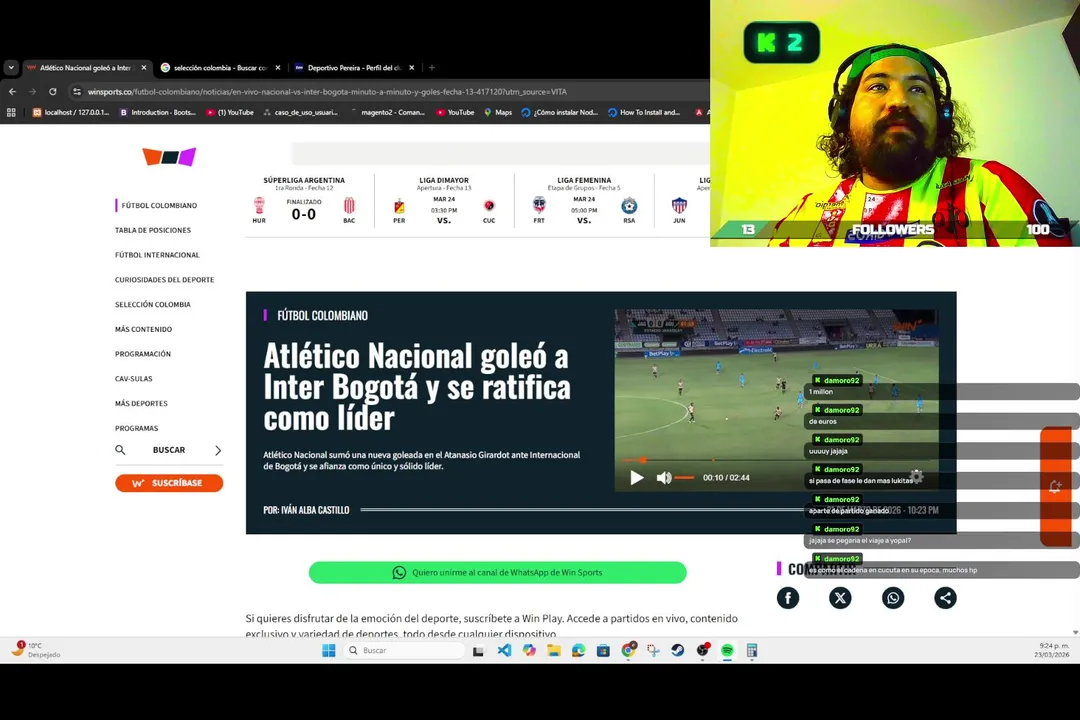1080x720 pixels.
Task: Click the author name Iván Alba Castillo
Action: click(x=315, y=511)
